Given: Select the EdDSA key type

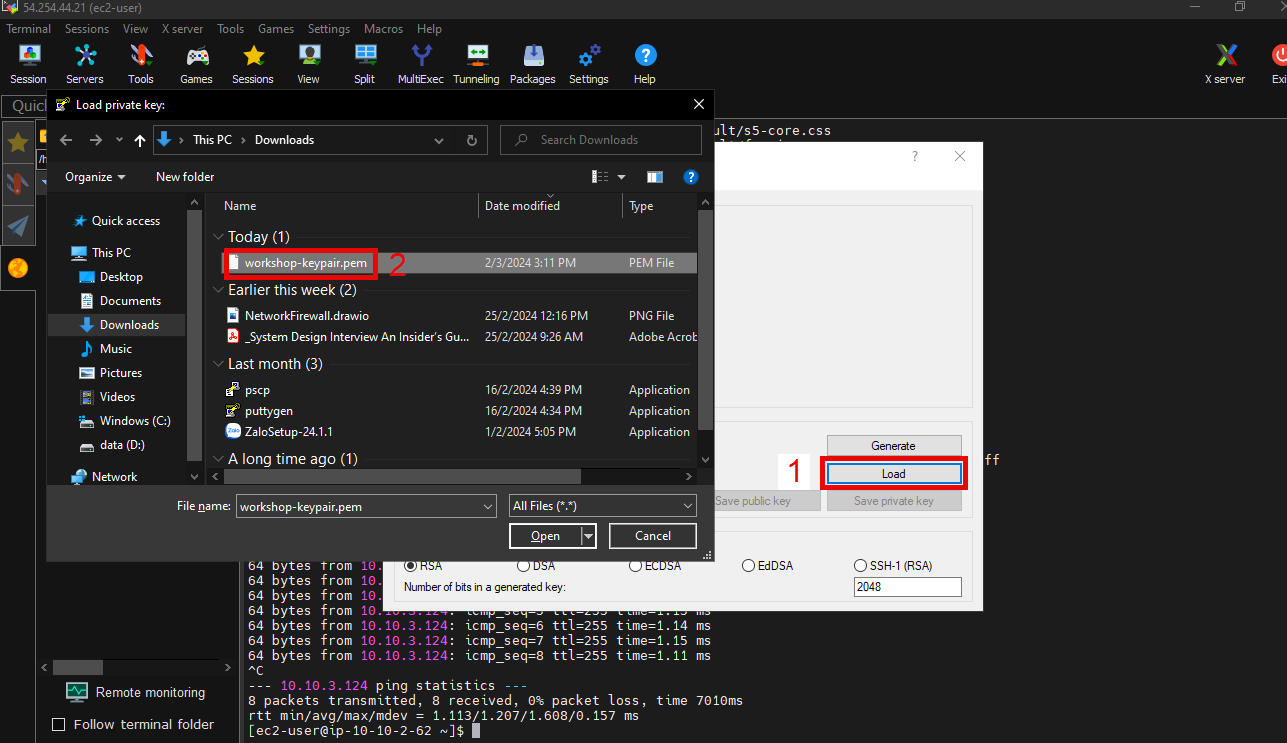Looking at the screenshot, I should (x=749, y=565).
